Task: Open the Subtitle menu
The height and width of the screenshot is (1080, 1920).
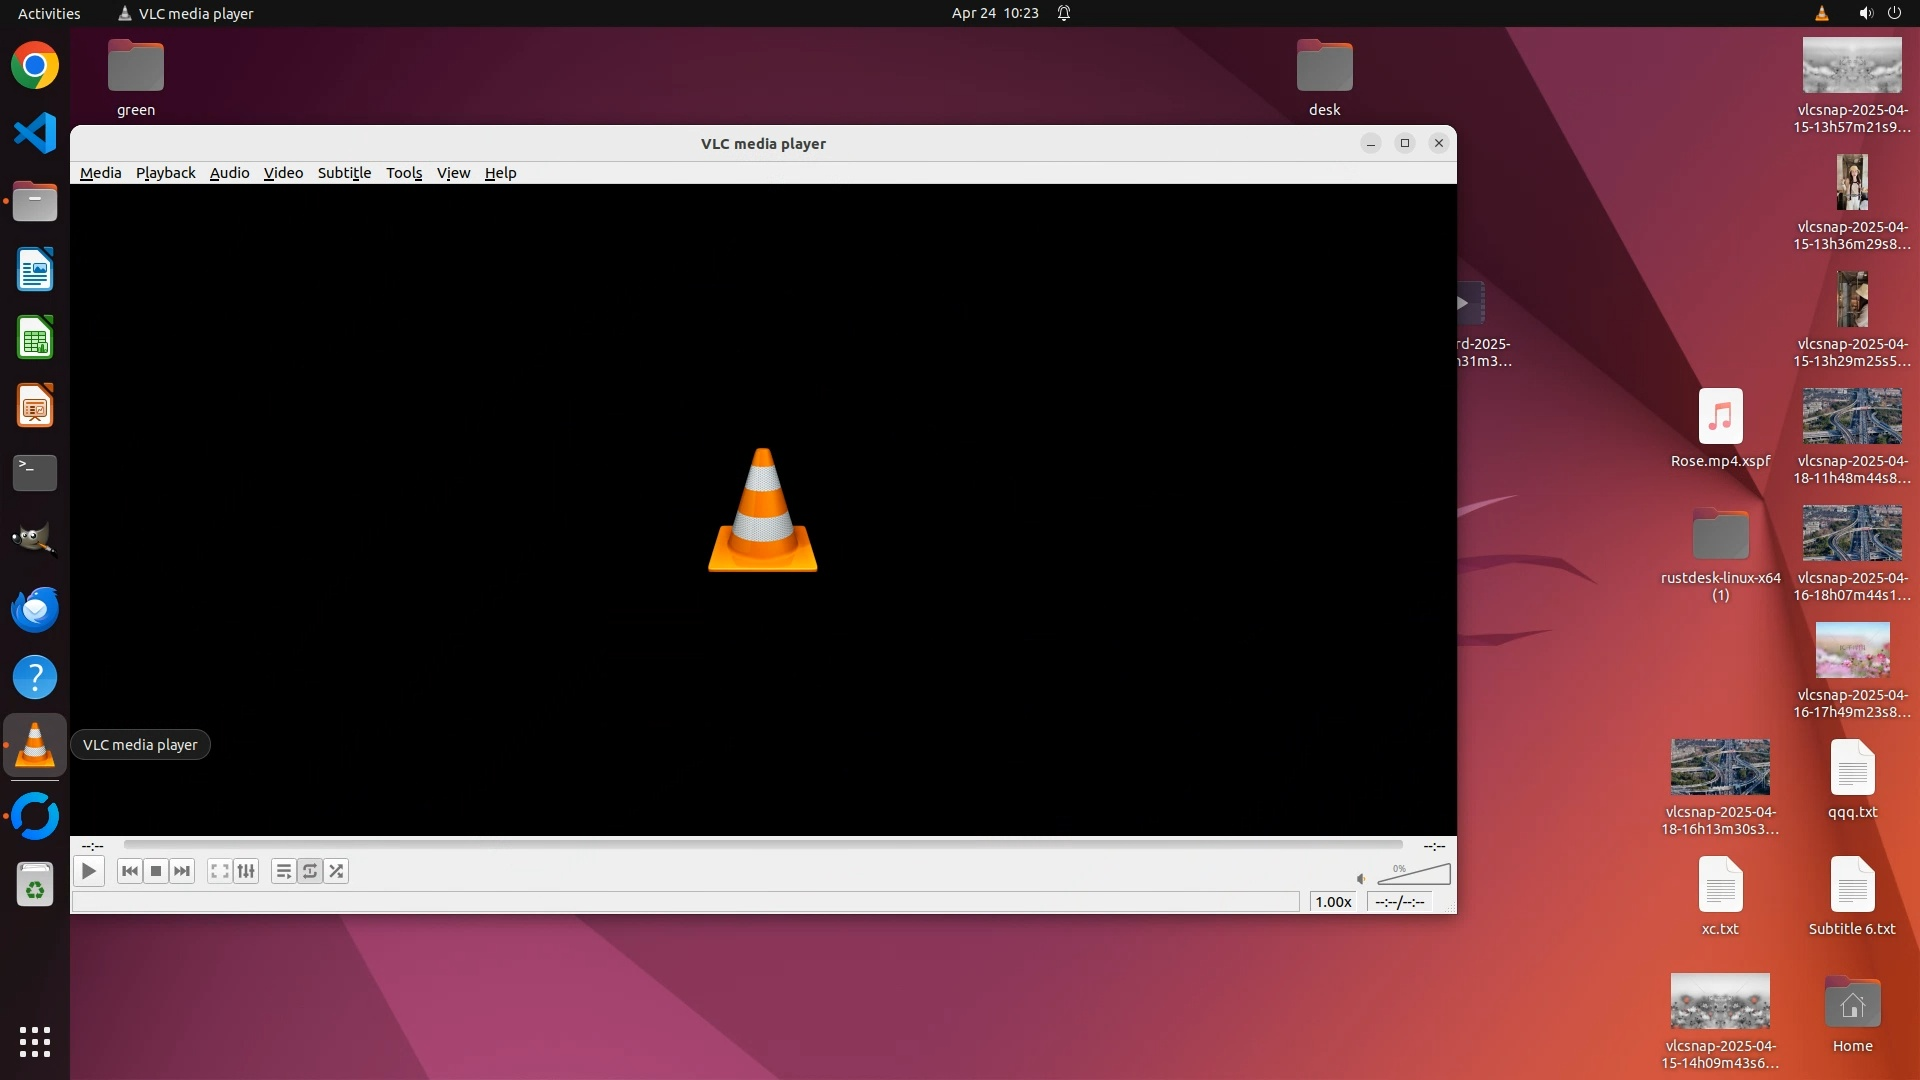Action: 344,173
